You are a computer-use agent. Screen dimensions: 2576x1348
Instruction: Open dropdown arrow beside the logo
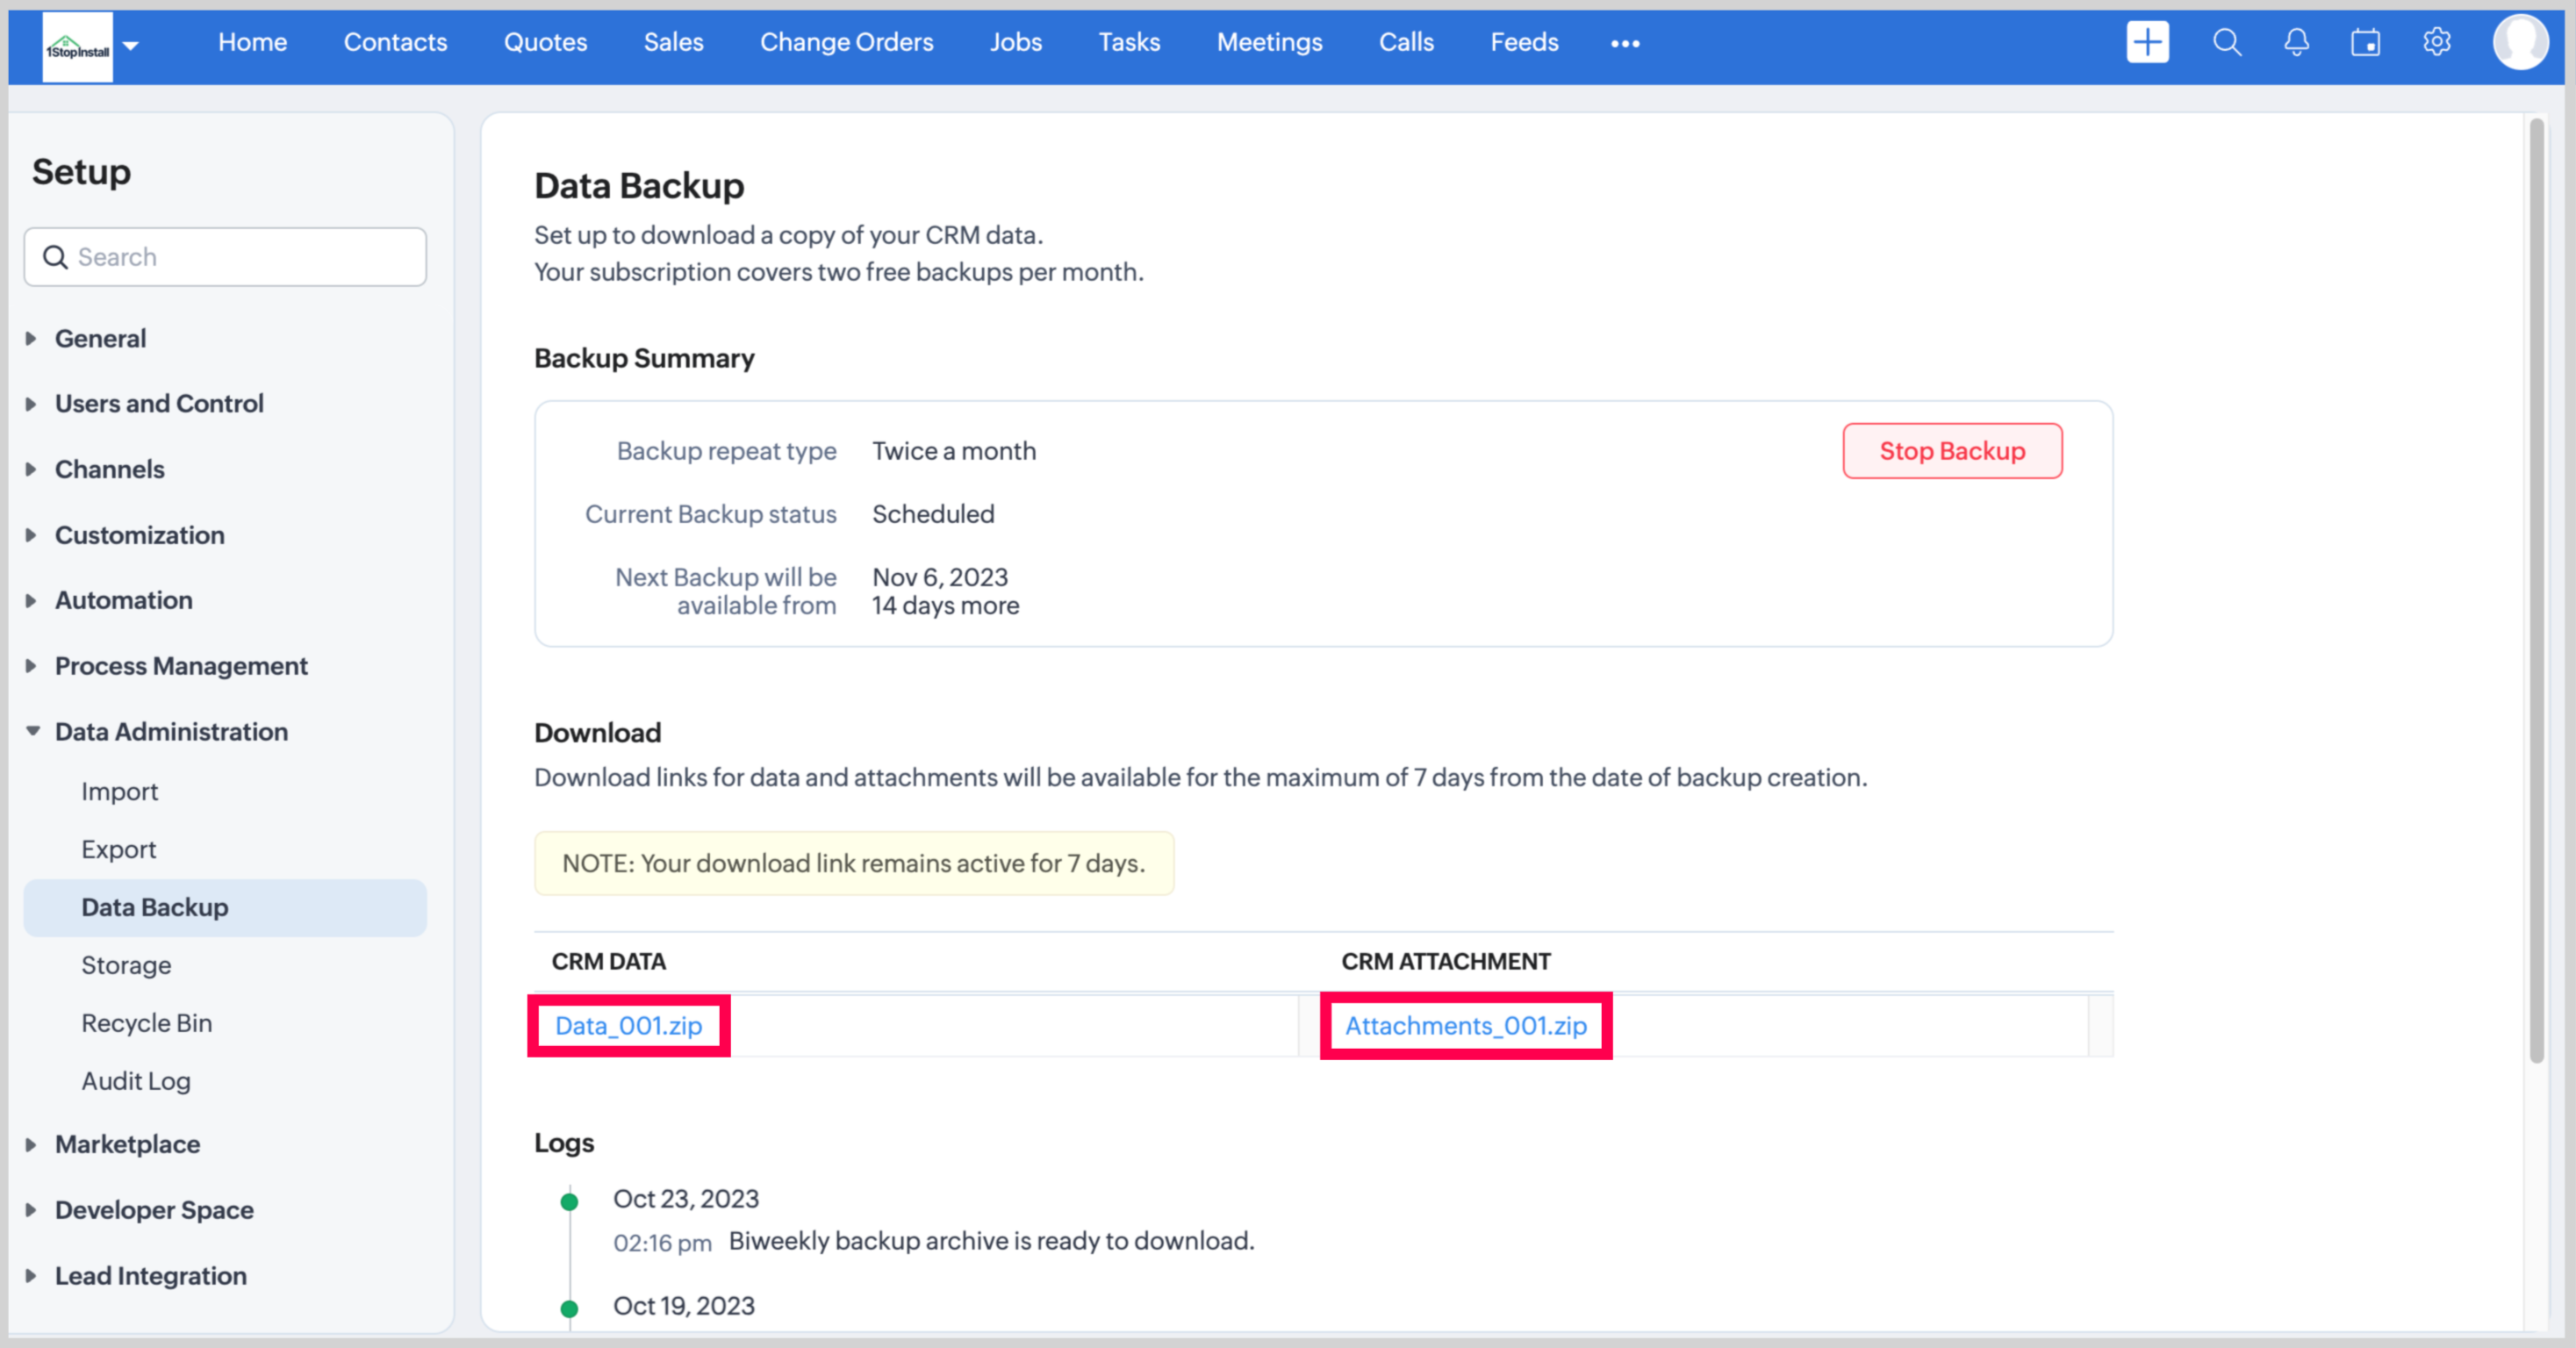131,45
